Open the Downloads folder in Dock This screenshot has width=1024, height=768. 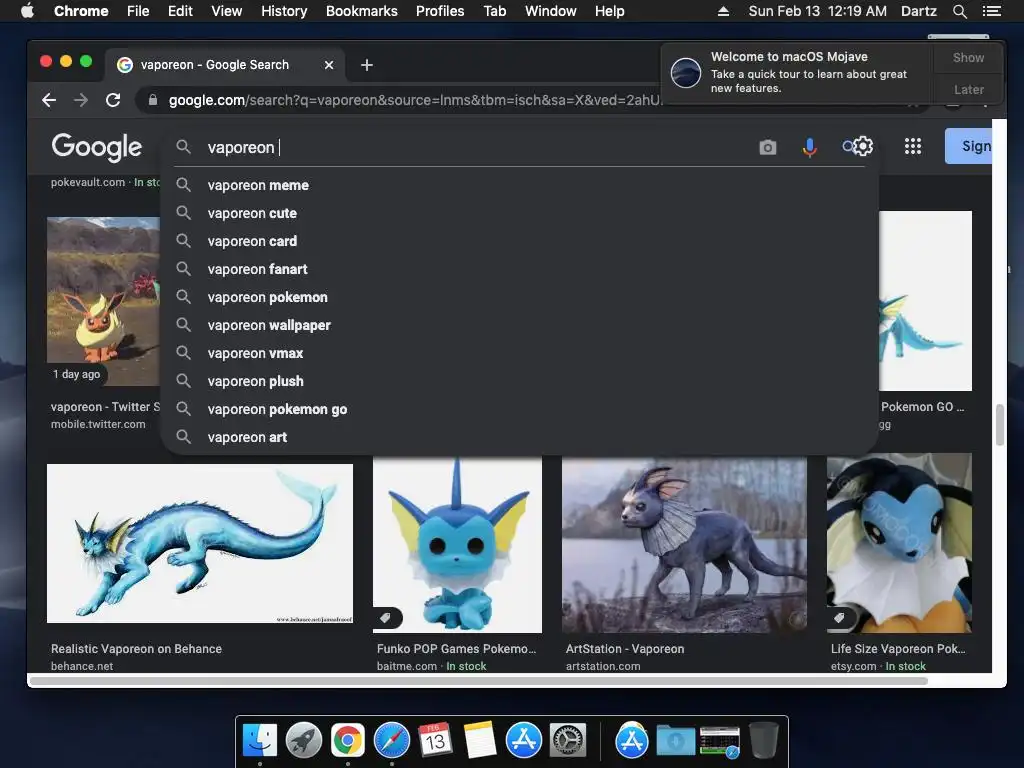tap(675, 741)
